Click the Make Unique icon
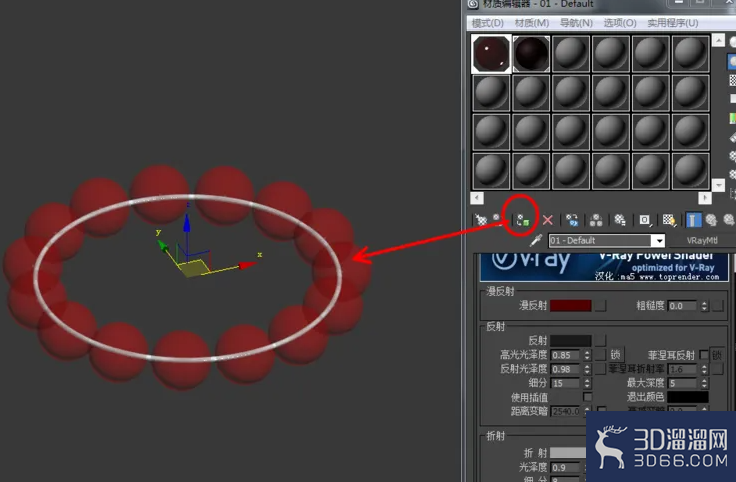The height and width of the screenshot is (482, 736). (596, 220)
